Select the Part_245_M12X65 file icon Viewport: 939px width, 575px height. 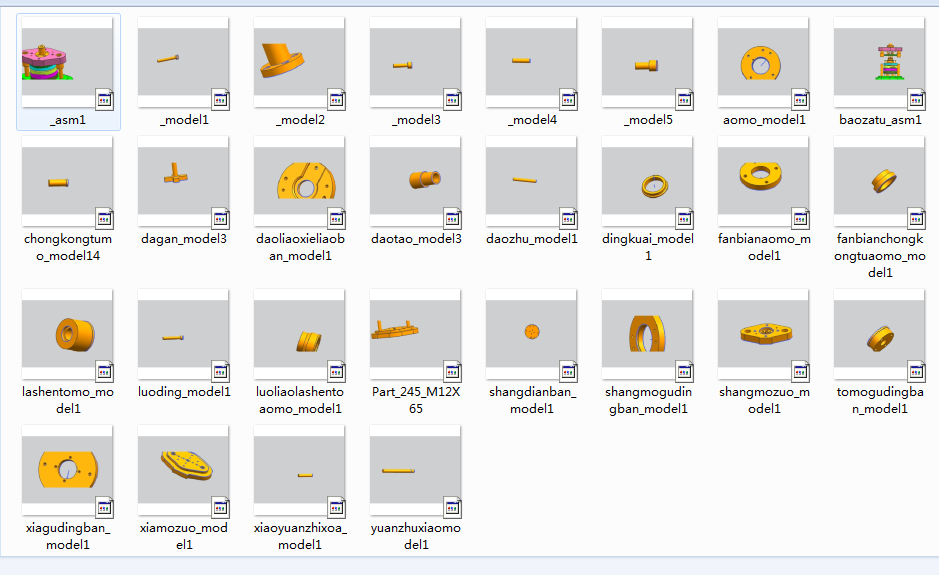(x=416, y=335)
